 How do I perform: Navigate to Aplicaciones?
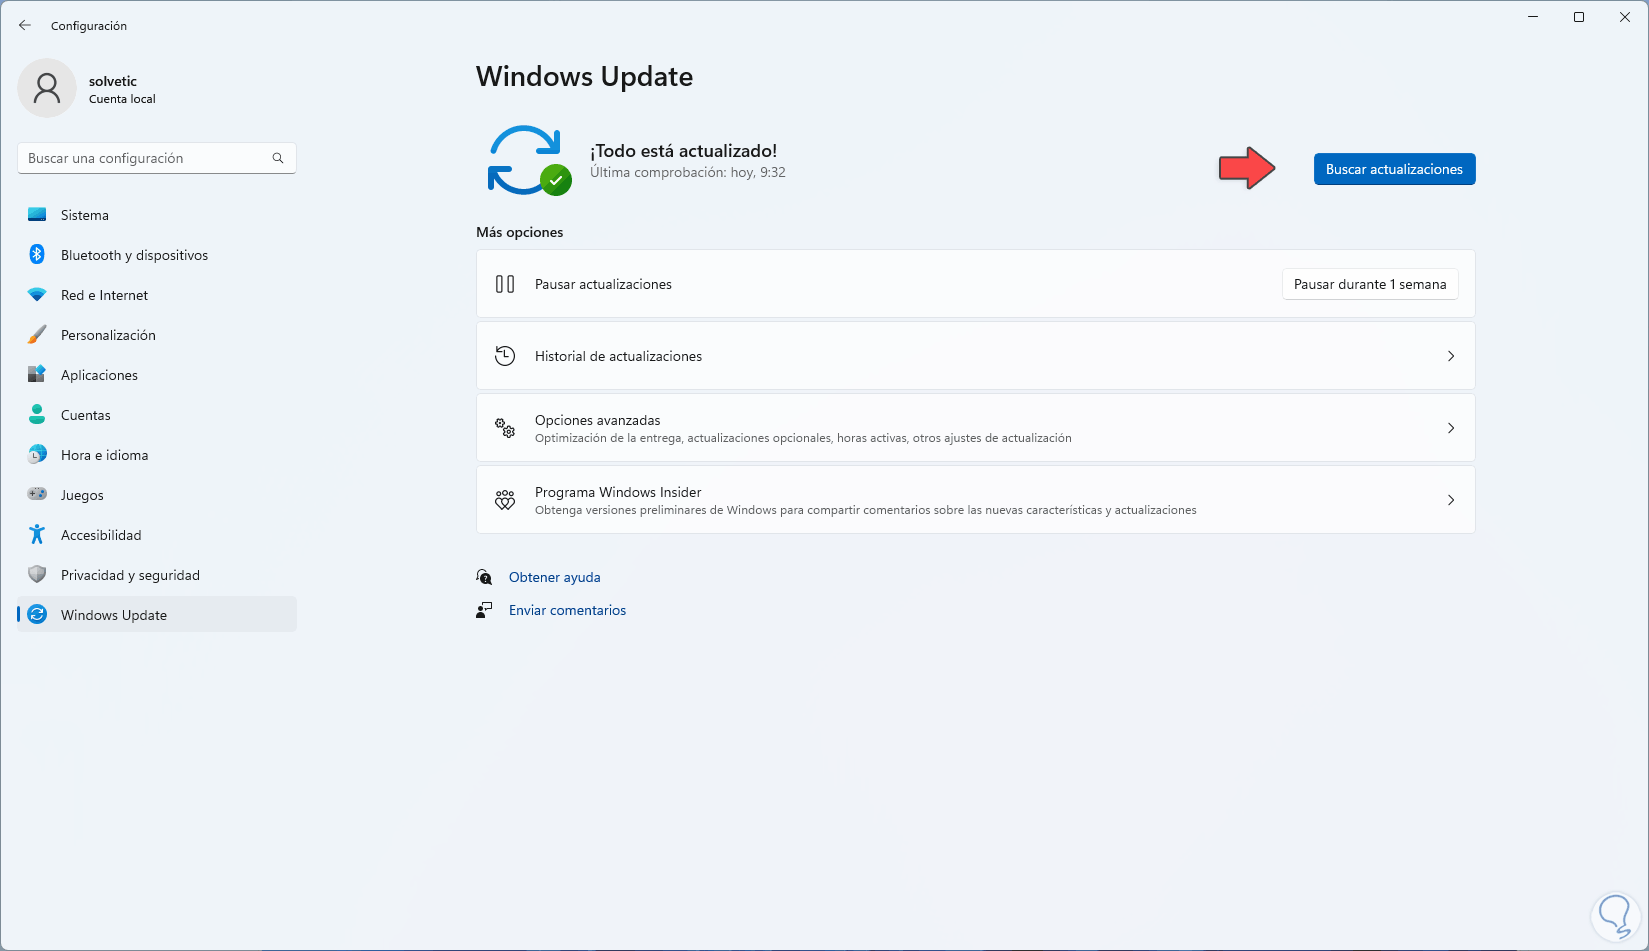157,375
